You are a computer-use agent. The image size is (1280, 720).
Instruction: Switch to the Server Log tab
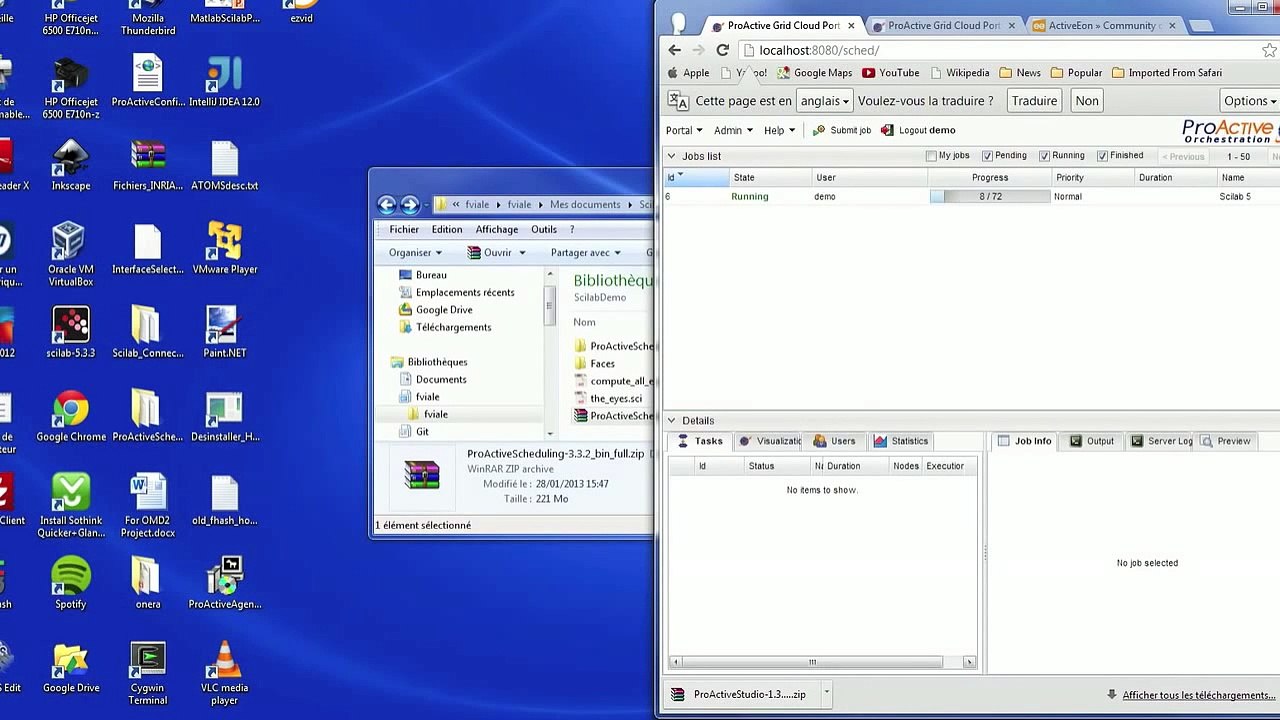pos(1161,441)
